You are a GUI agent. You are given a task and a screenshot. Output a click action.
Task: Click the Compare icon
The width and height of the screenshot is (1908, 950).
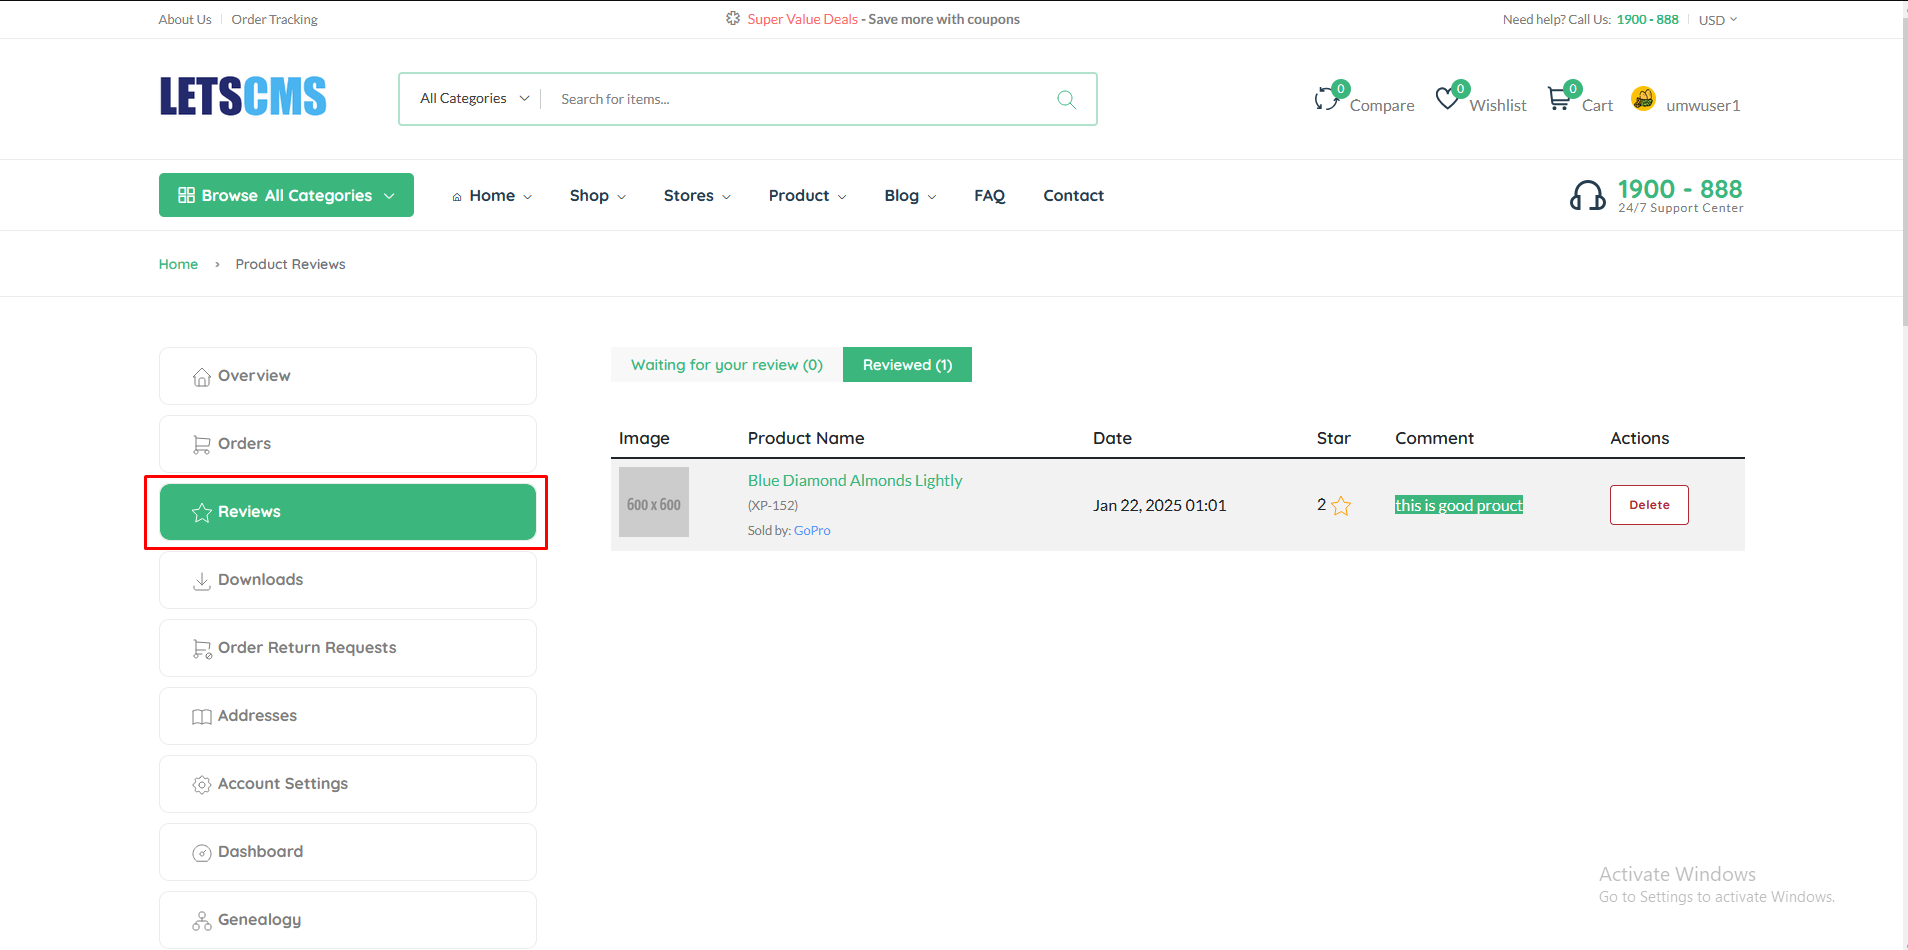click(1327, 97)
